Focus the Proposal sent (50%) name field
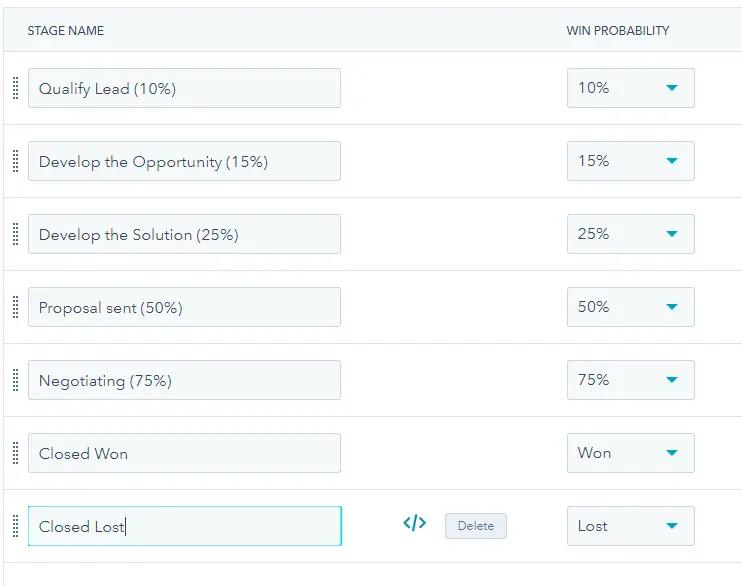742x586 pixels. [184, 307]
